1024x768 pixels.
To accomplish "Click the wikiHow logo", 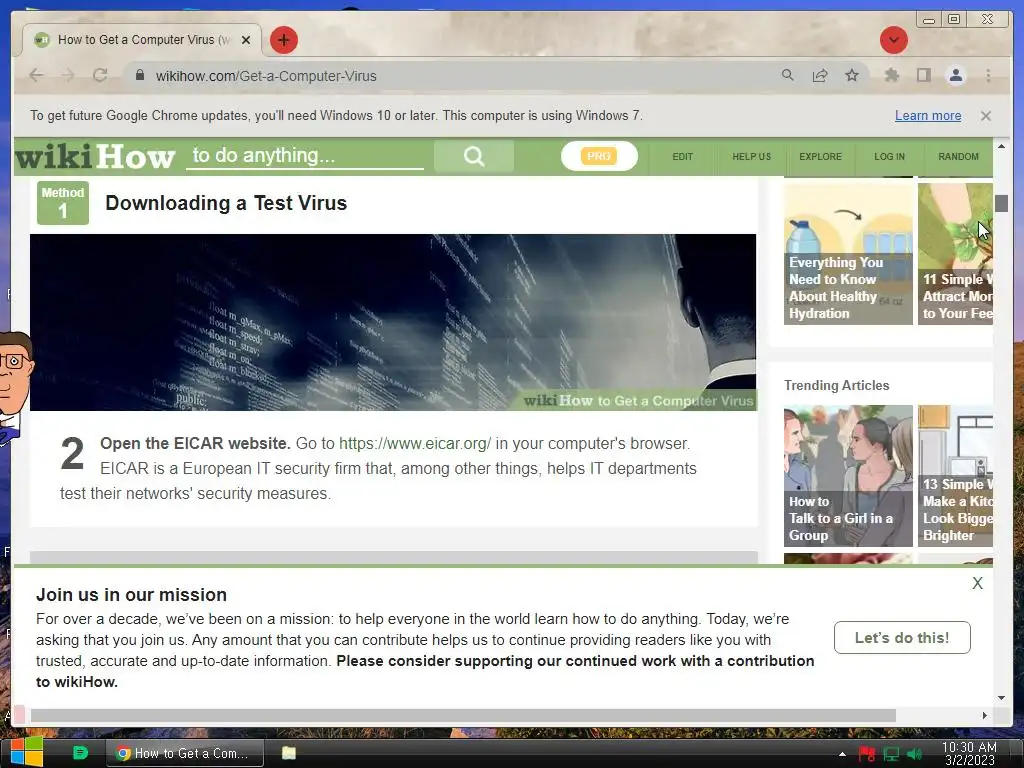I will click(x=95, y=157).
